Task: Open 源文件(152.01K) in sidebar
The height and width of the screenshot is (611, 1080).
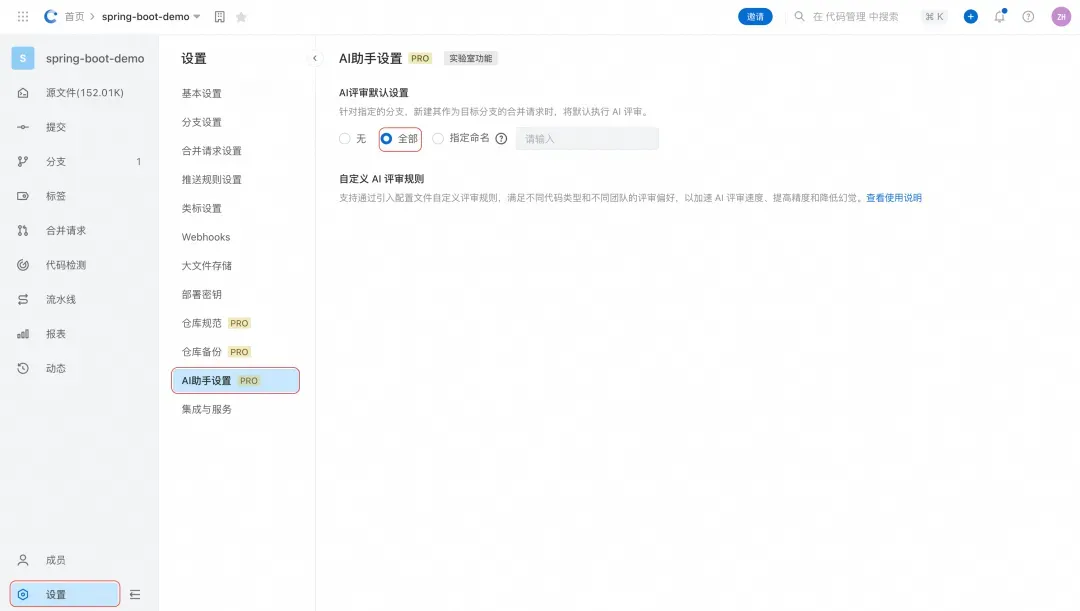Action: (x=85, y=93)
